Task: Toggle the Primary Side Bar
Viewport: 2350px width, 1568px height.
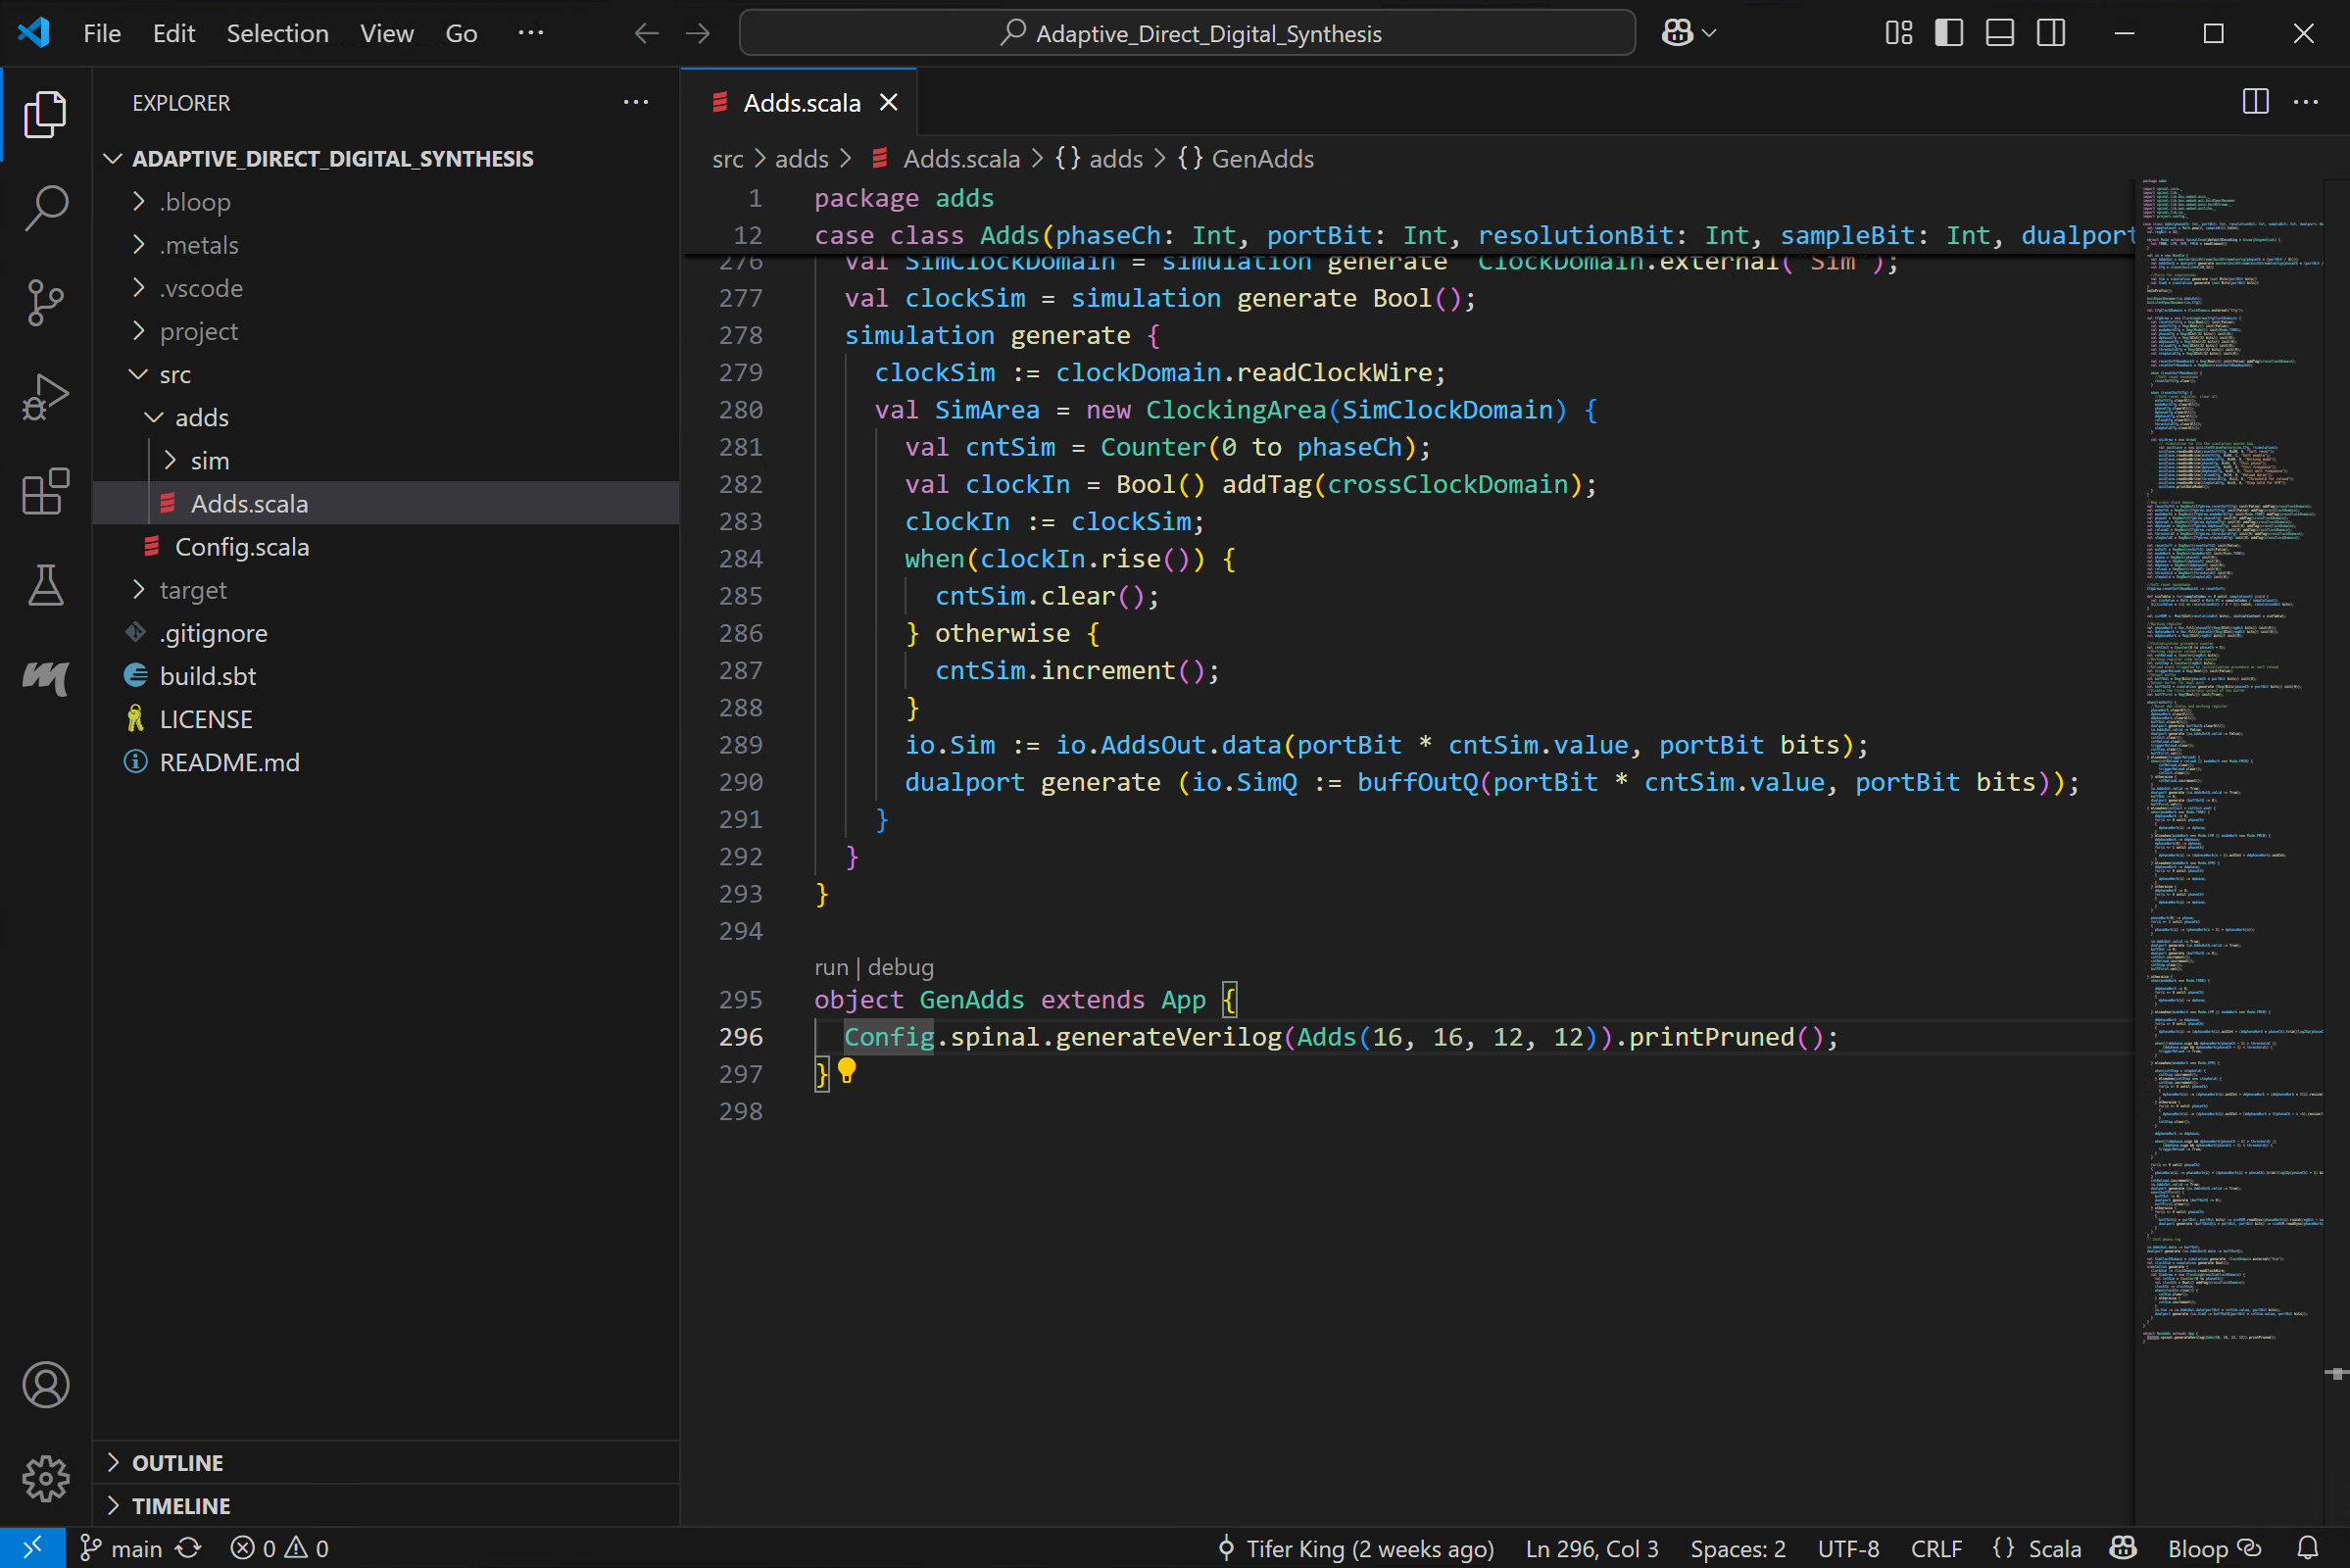Action: click(1948, 33)
